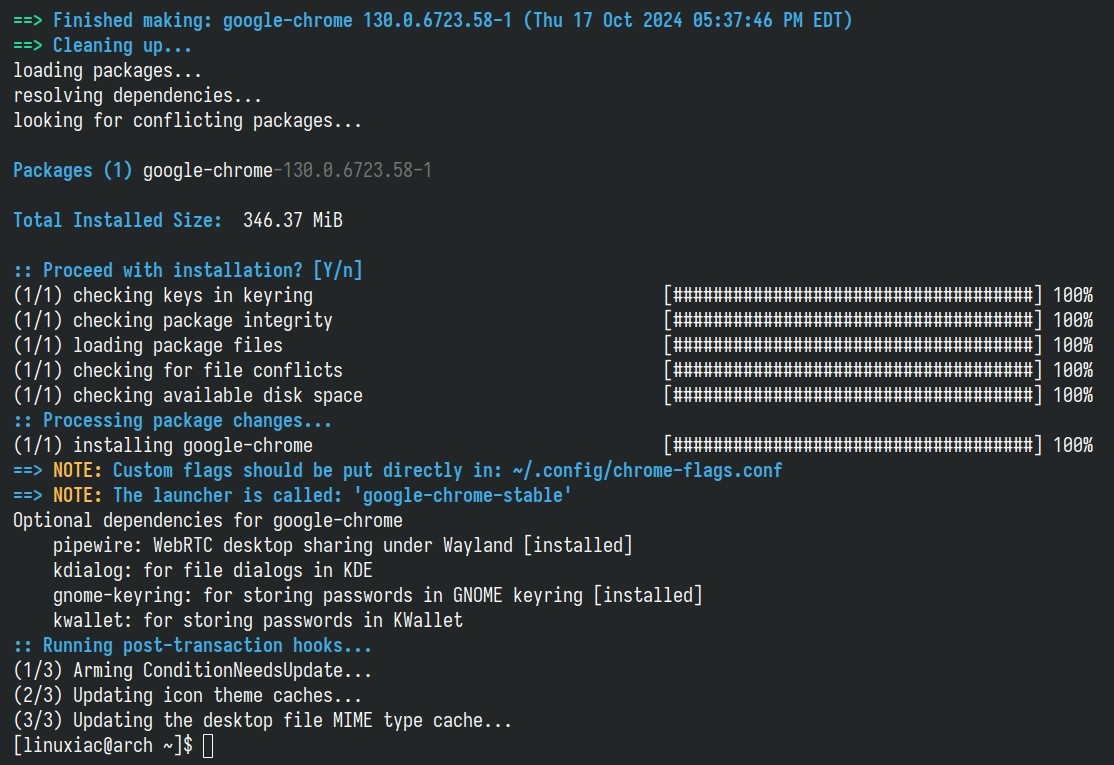Click the terminal cursor block

pyautogui.click(x=207, y=746)
